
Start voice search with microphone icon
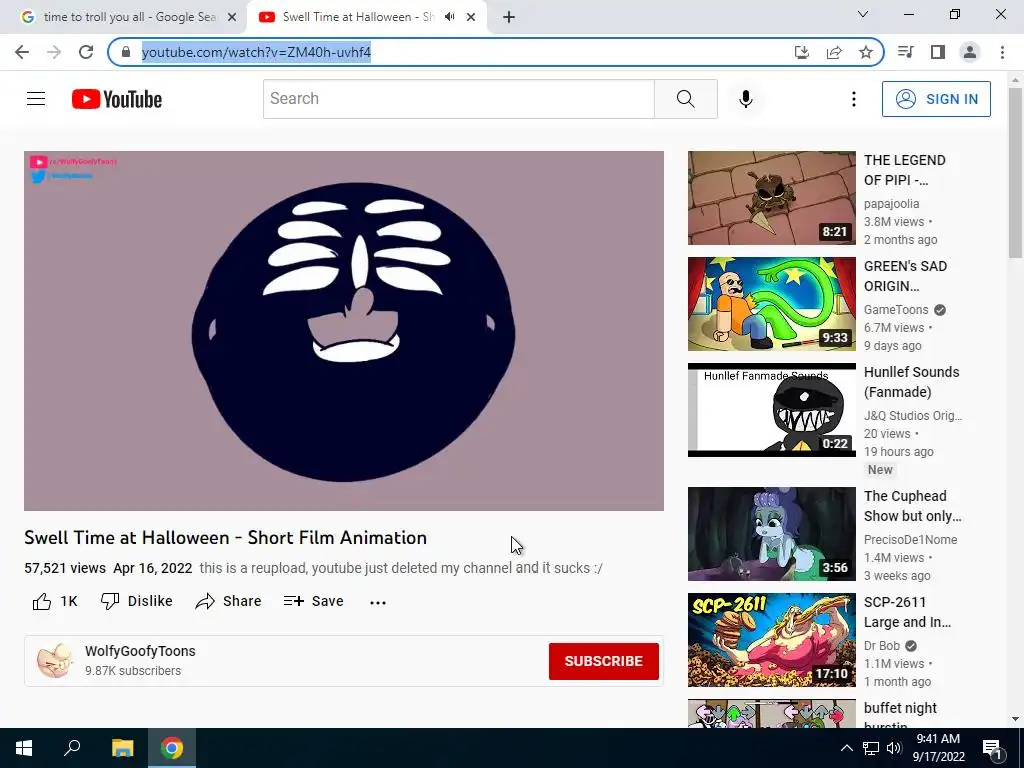click(x=745, y=99)
